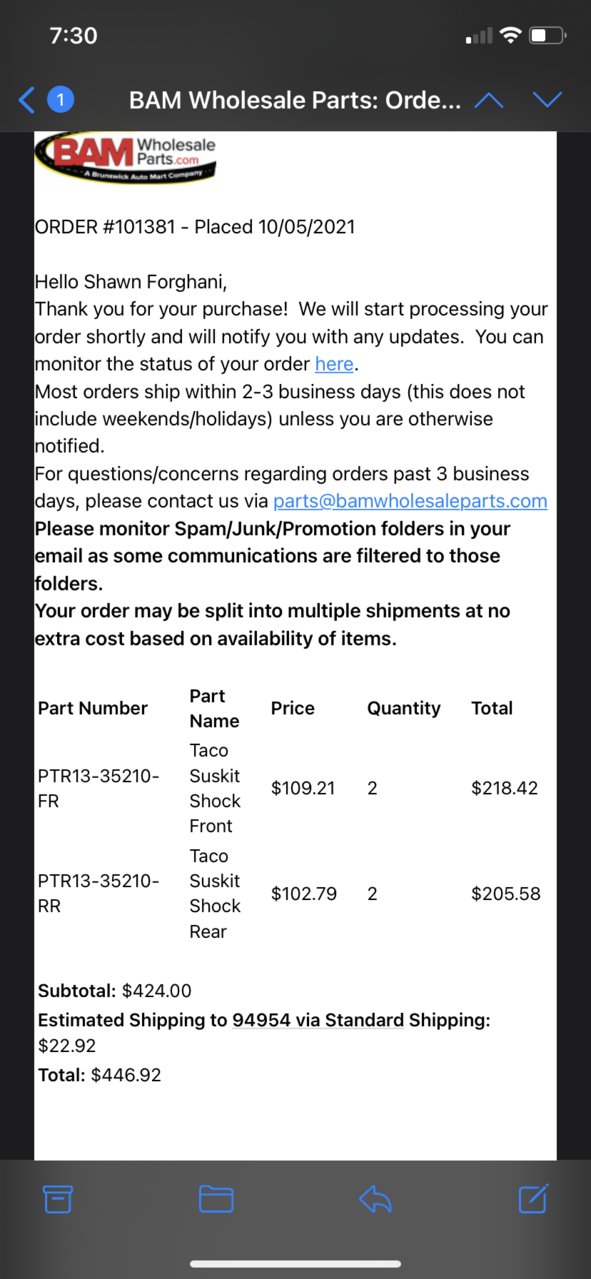Tap the ORDER #101381 heading line
The width and height of the screenshot is (591, 1279).
195,227
